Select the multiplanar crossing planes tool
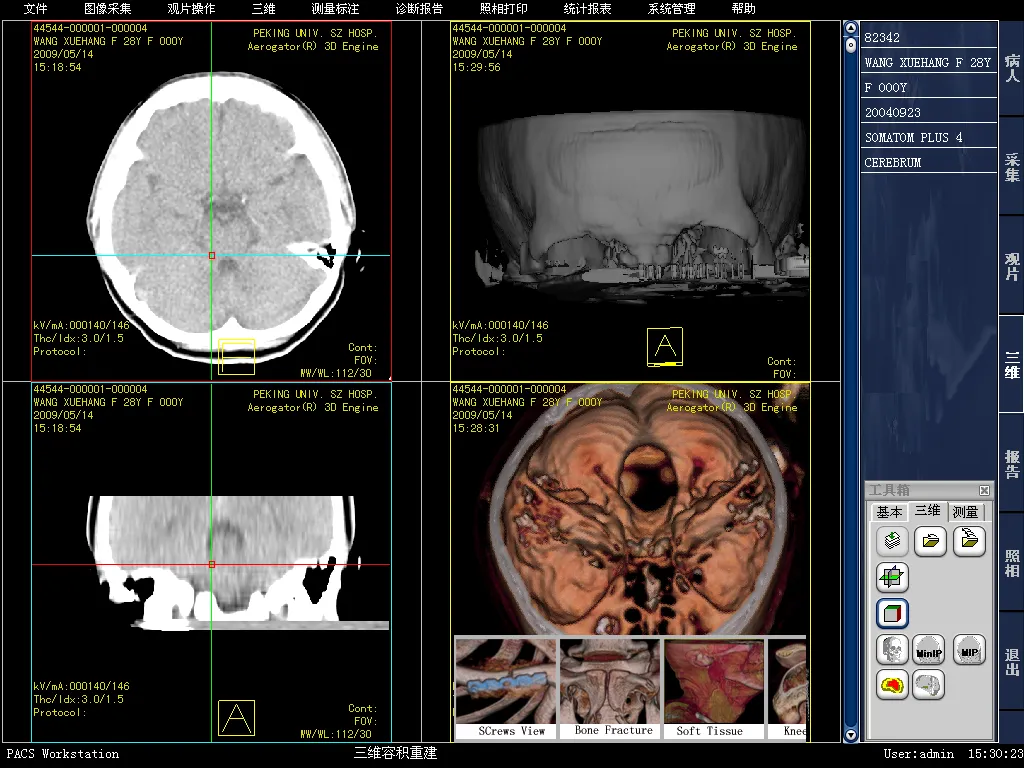The height and width of the screenshot is (768, 1024). coord(891,577)
